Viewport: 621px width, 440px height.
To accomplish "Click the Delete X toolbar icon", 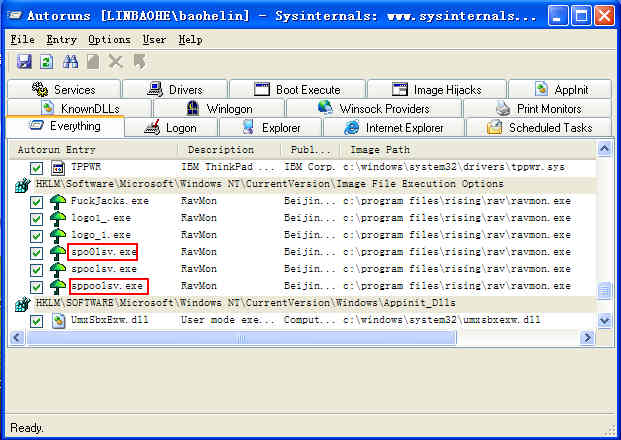I will [116, 62].
